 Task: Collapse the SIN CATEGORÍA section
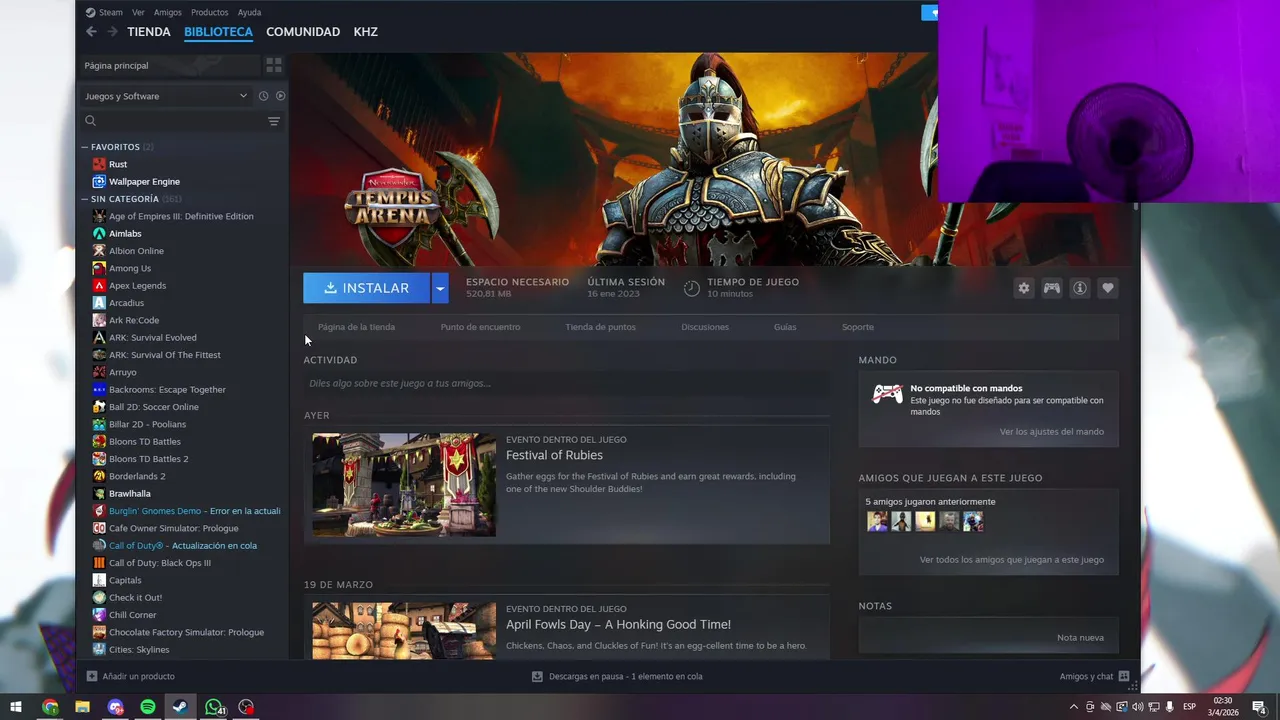click(x=85, y=199)
